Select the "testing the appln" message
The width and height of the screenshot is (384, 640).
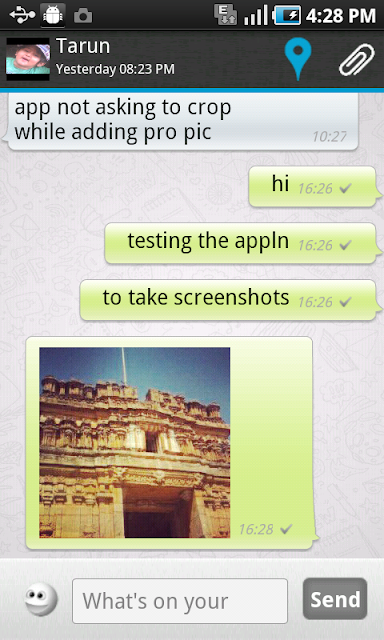tap(240, 243)
